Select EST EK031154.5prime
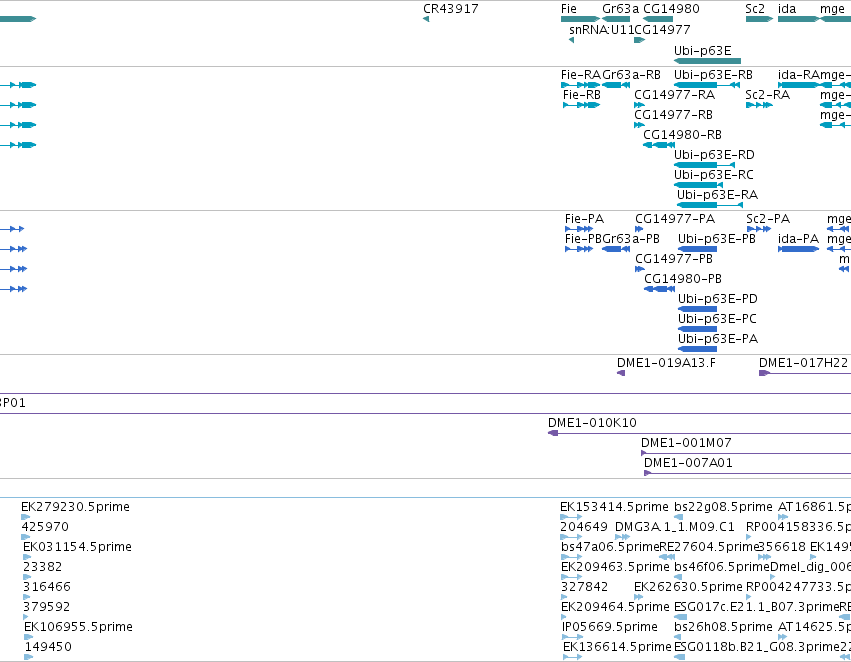 pyautogui.click(x=77, y=547)
